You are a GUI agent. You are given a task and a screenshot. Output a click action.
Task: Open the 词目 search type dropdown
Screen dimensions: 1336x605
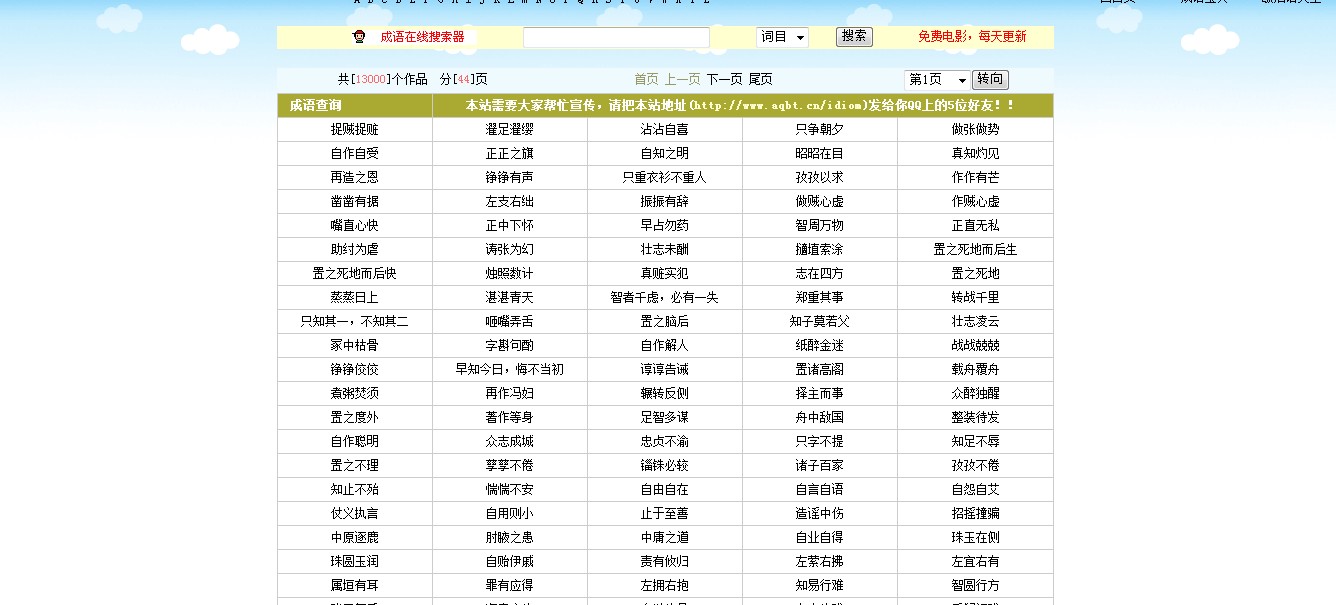pyautogui.click(x=782, y=37)
